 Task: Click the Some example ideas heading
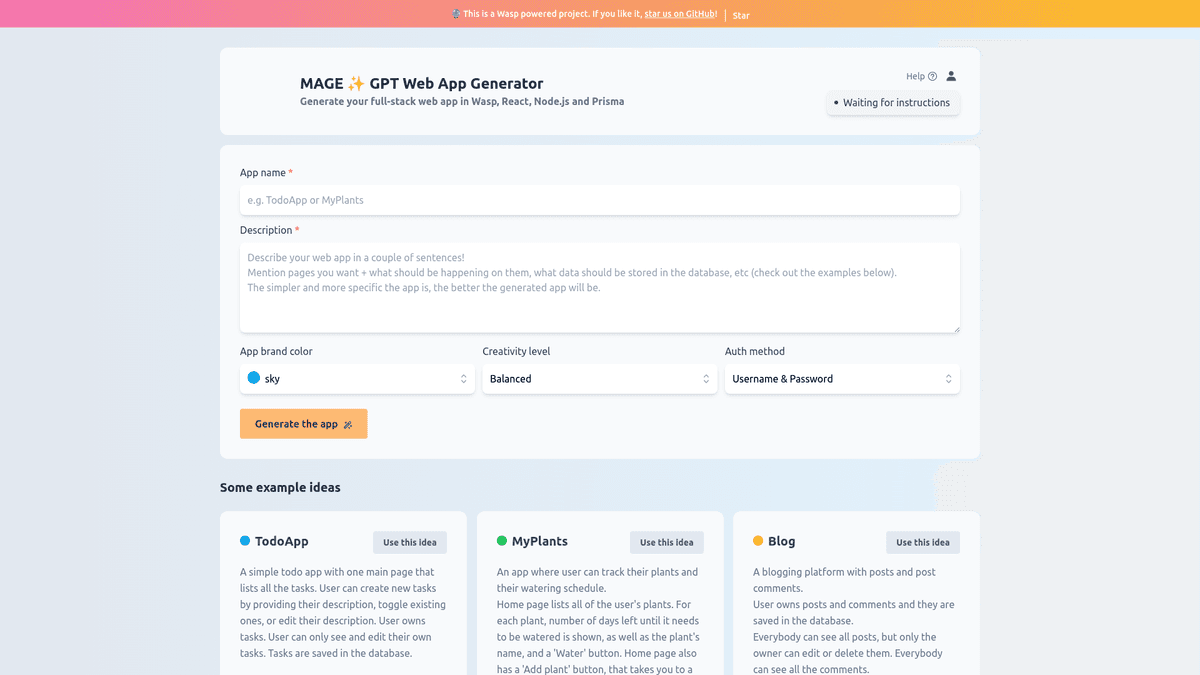coord(280,488)
